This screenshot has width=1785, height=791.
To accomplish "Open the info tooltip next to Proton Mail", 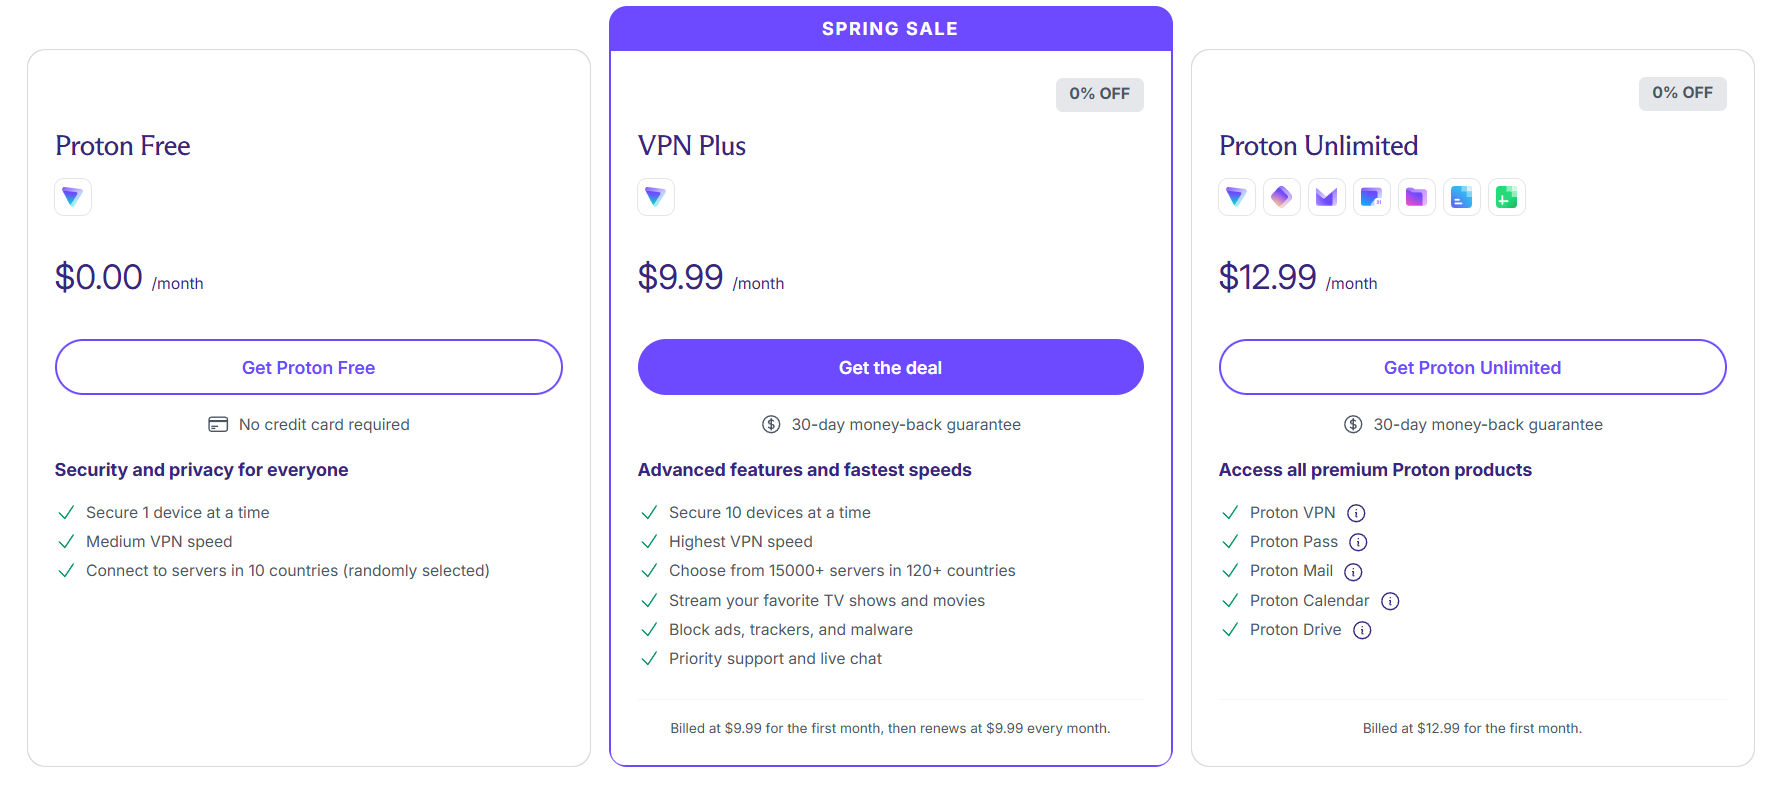I will tap(1353, 571).
